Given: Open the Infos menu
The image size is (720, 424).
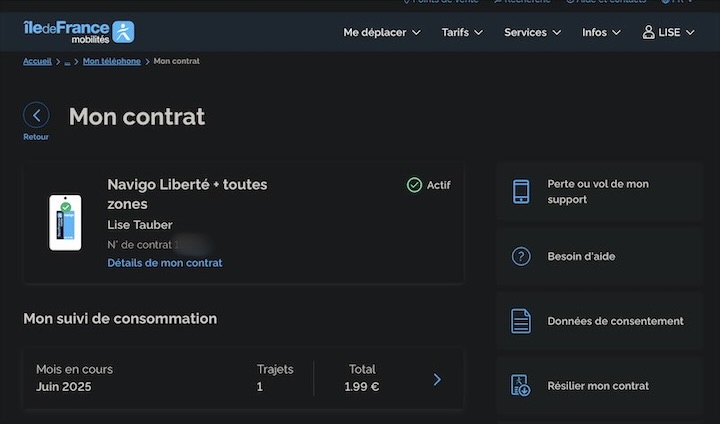Looking at the screenshot, I should pos(601,32).
